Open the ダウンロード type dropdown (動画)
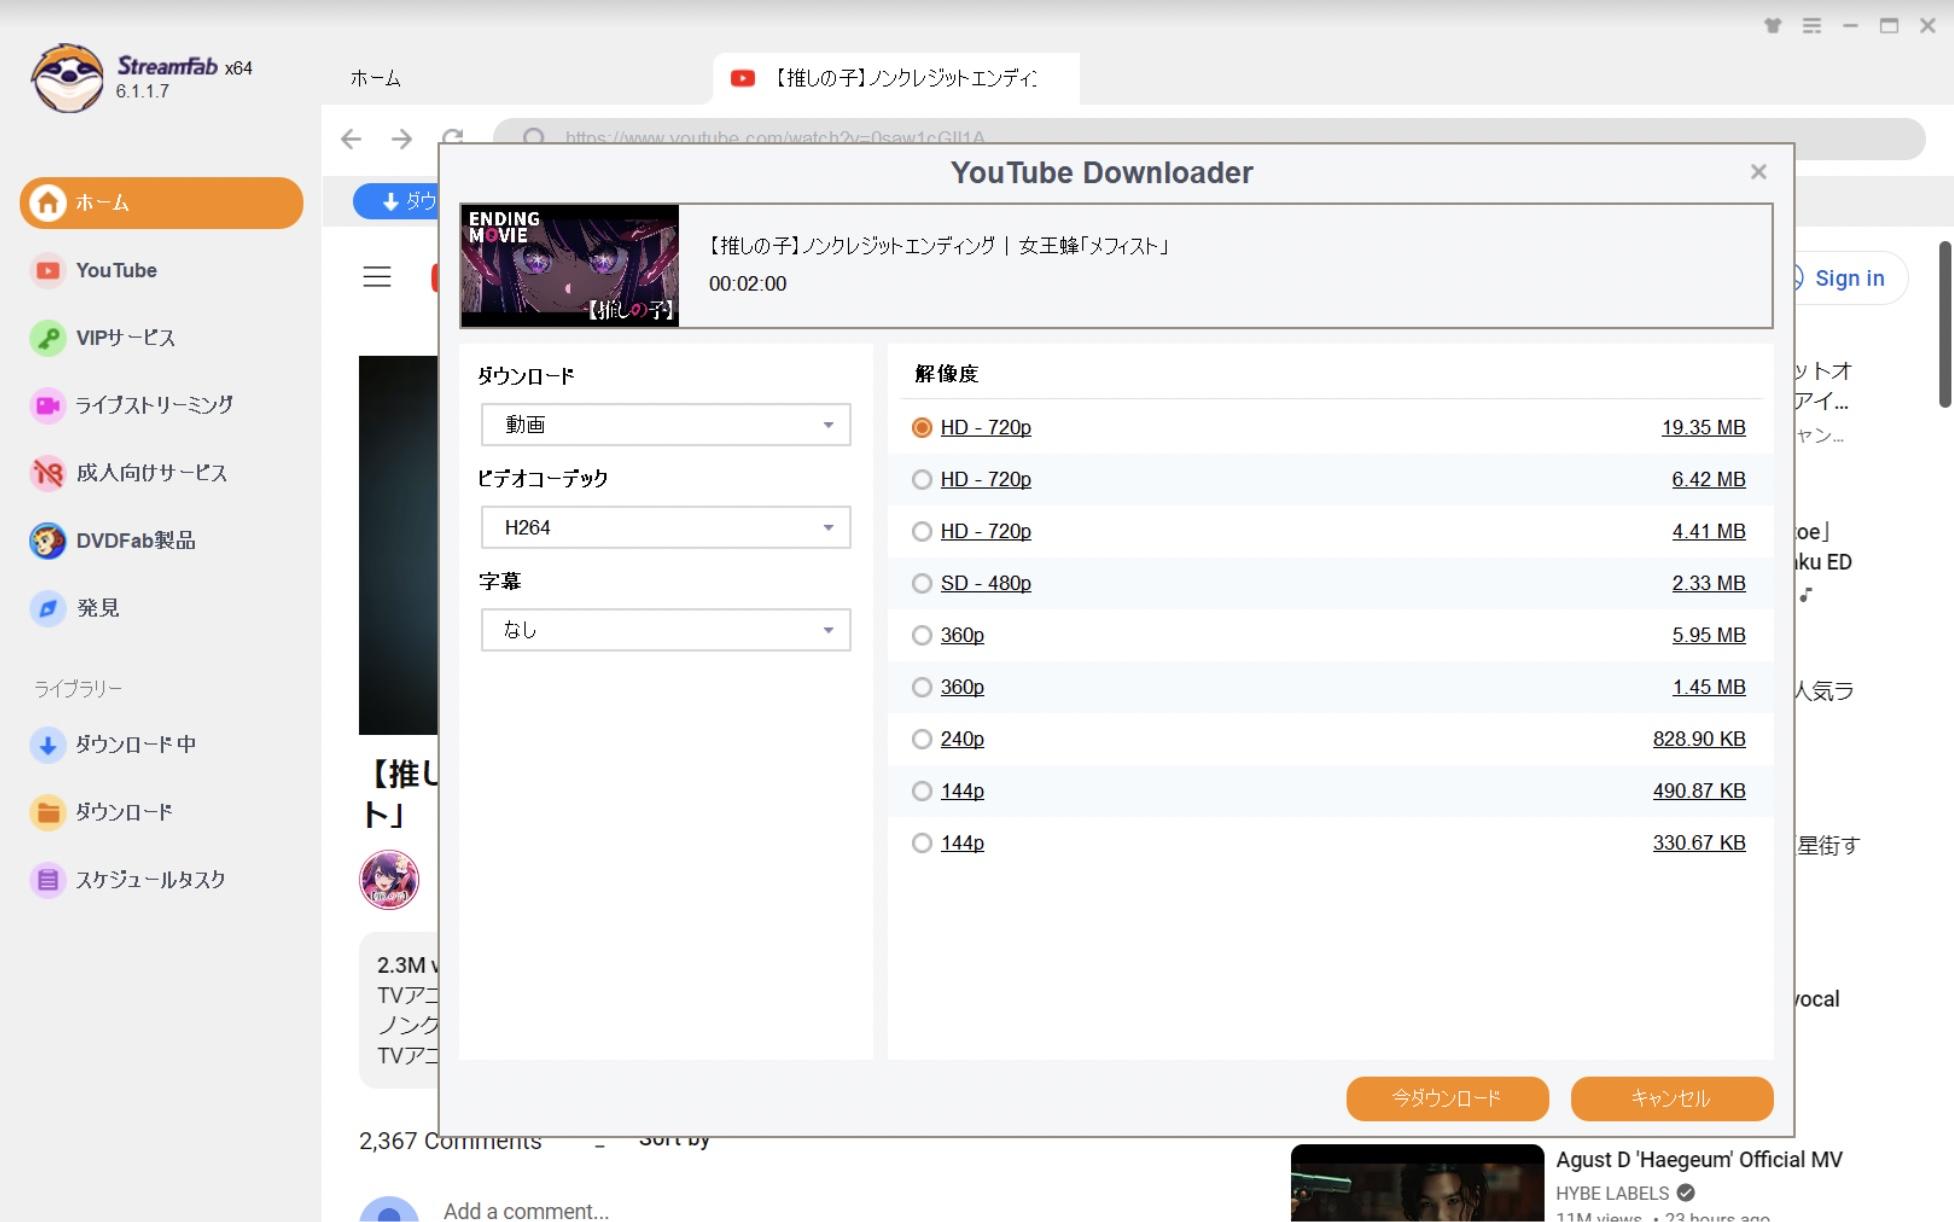Viewport: 1954px width, 1222px height. [666, 425]
